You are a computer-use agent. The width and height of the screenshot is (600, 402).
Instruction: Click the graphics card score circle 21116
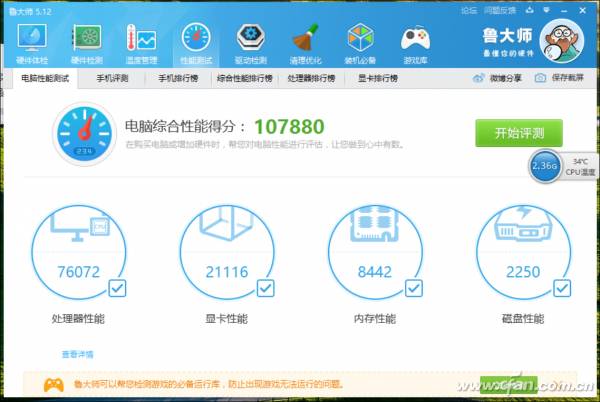[227, 252]
